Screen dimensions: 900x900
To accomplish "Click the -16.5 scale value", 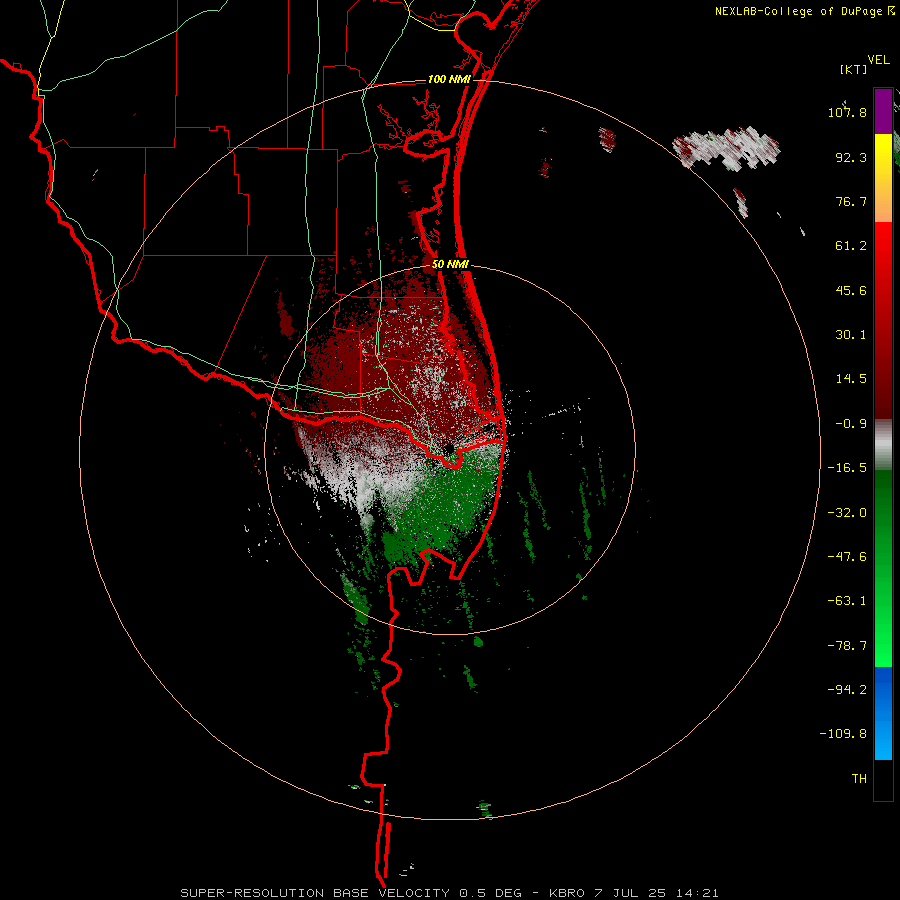I will pos(847,468).
